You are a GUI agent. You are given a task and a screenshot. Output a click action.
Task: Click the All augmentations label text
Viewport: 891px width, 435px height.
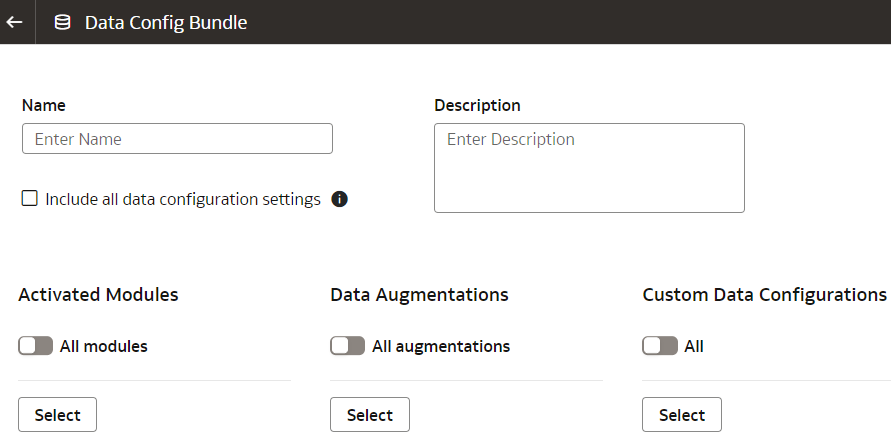click(441, 346)
